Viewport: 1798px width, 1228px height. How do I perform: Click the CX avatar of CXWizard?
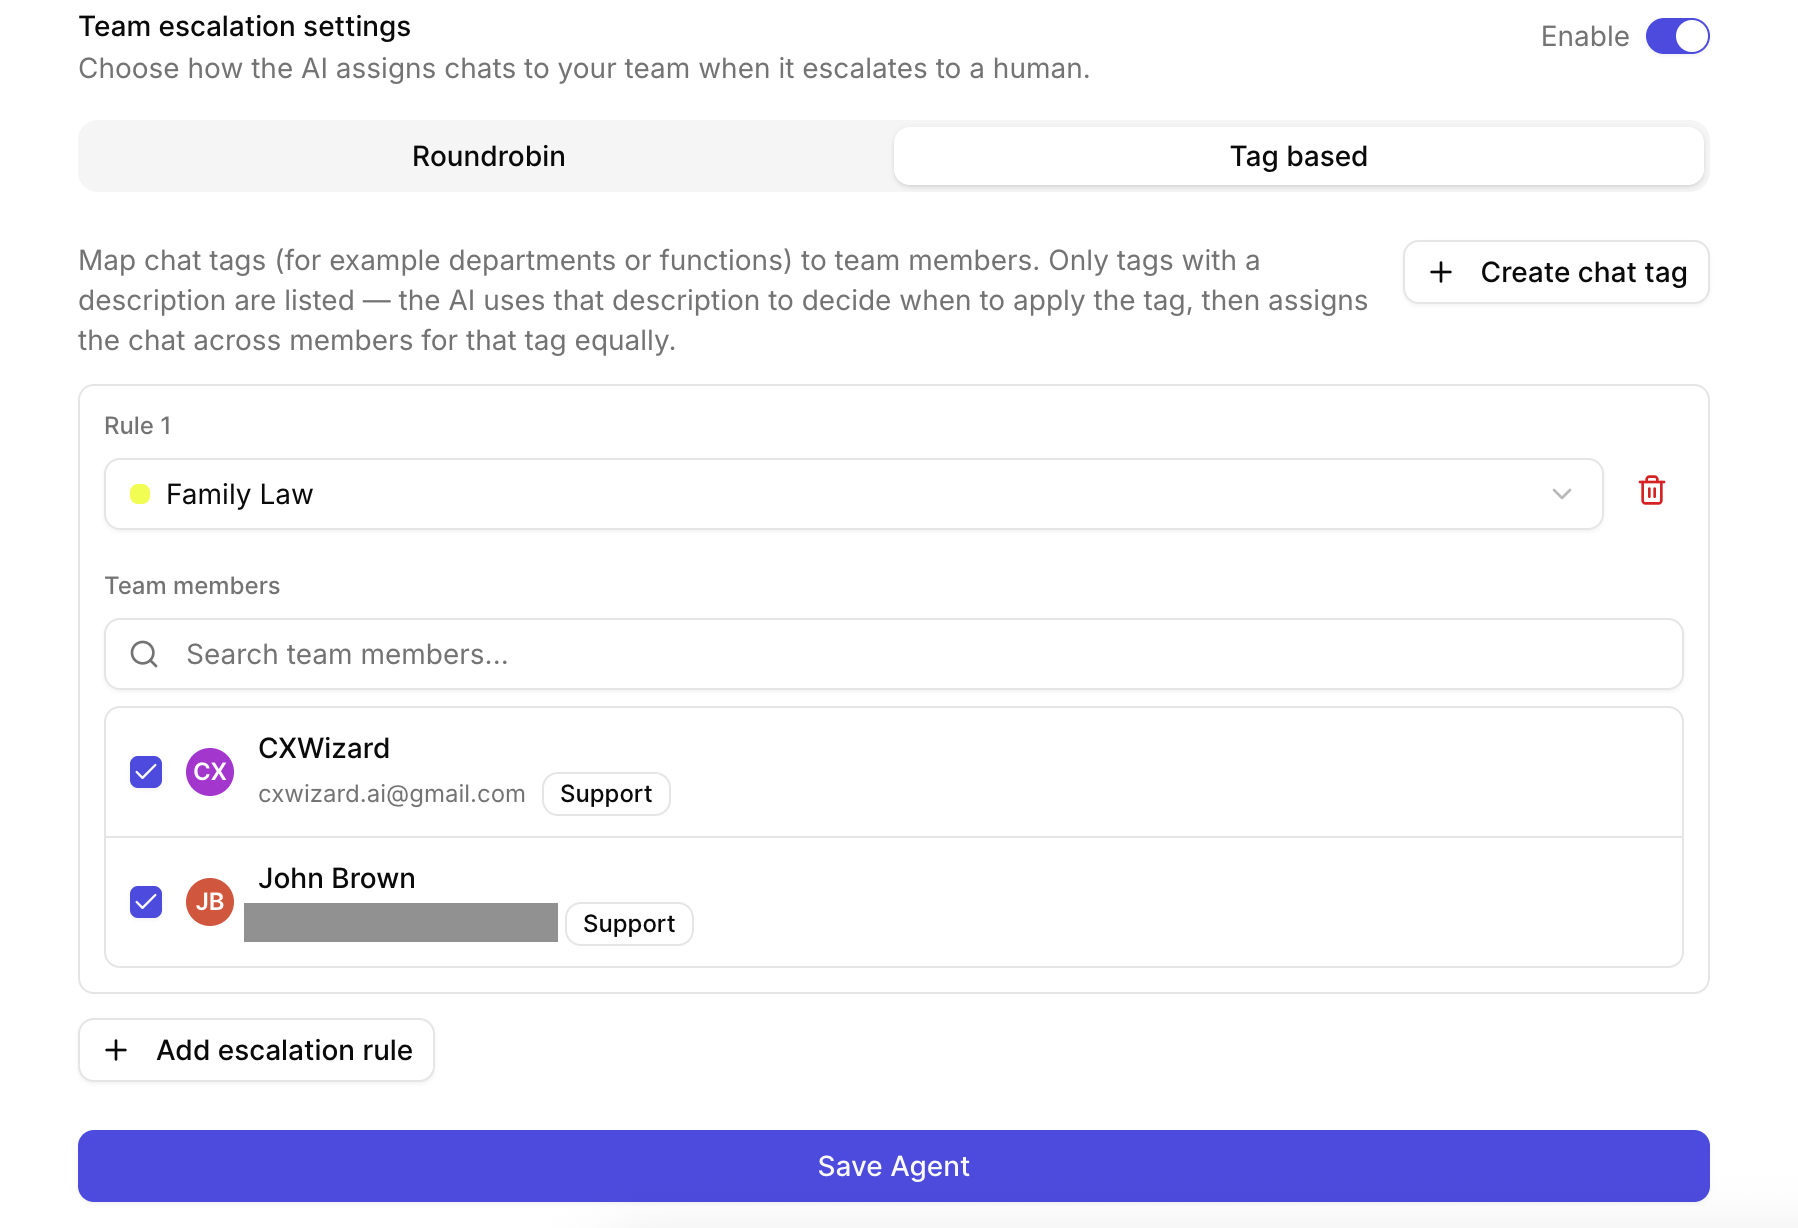(x=210, y=772)
